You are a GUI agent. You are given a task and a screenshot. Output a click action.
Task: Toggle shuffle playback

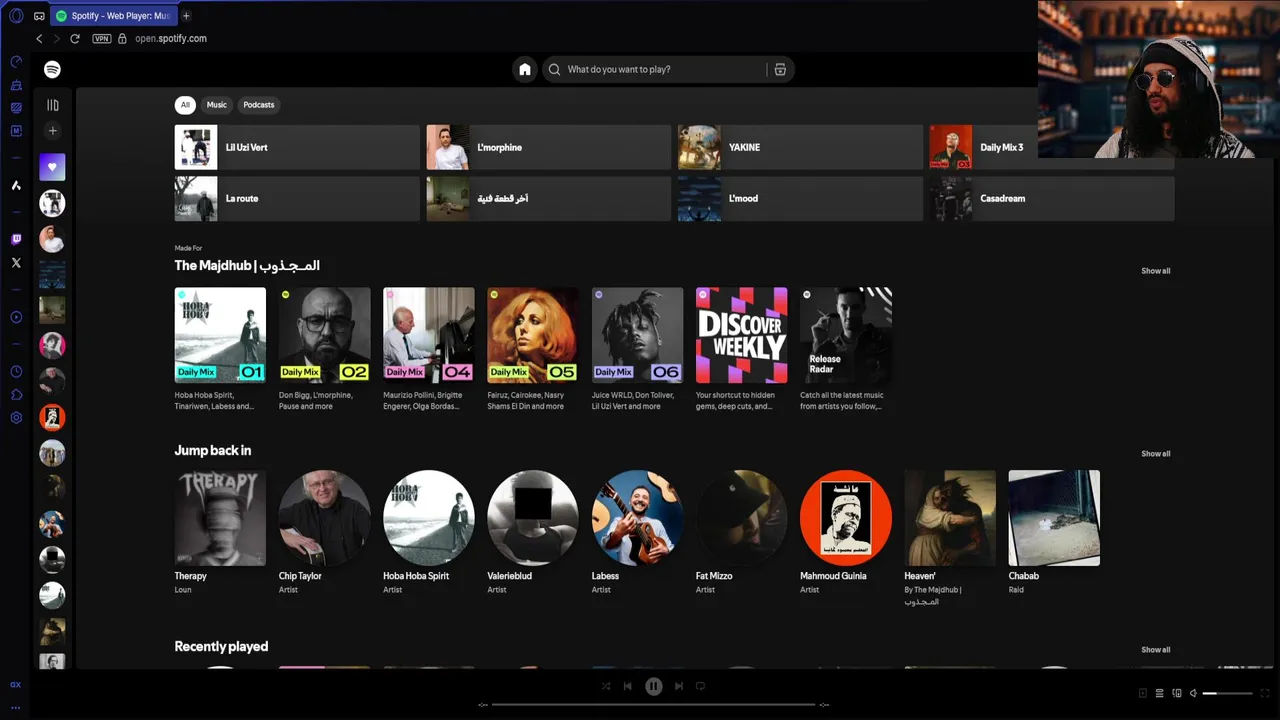[606, 686]
